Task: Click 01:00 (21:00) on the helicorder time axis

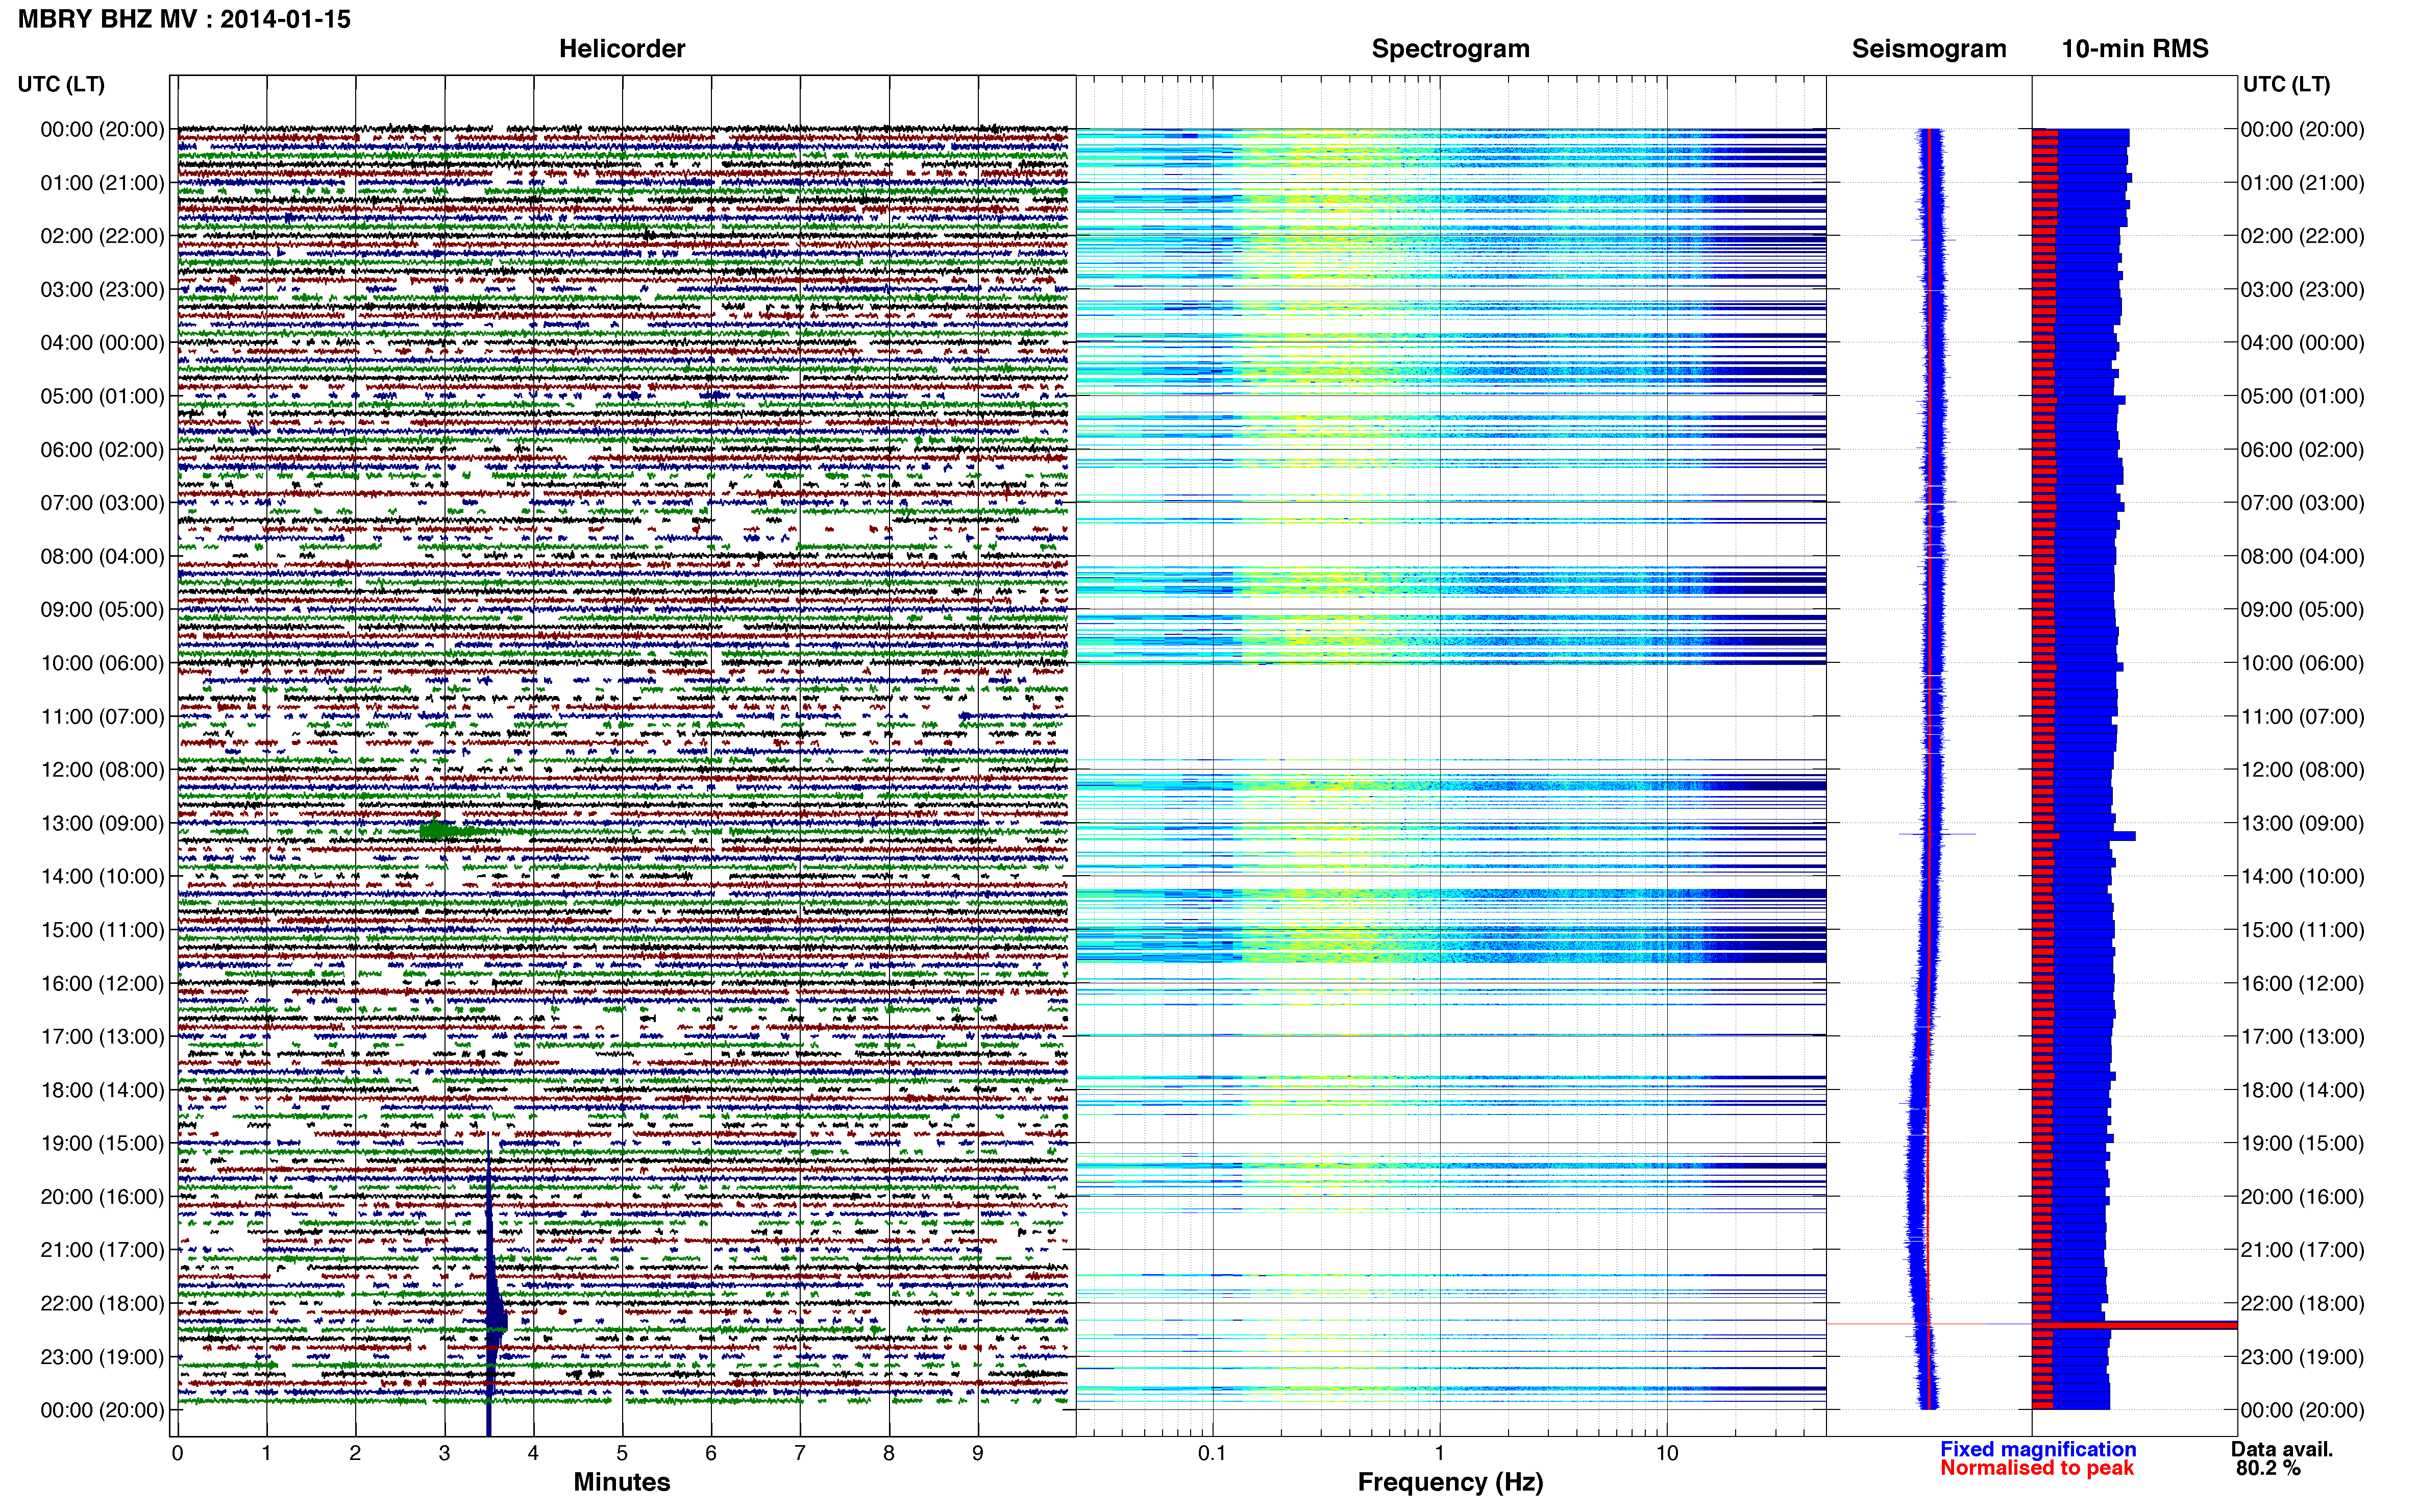Action: [x=102, y=183]
